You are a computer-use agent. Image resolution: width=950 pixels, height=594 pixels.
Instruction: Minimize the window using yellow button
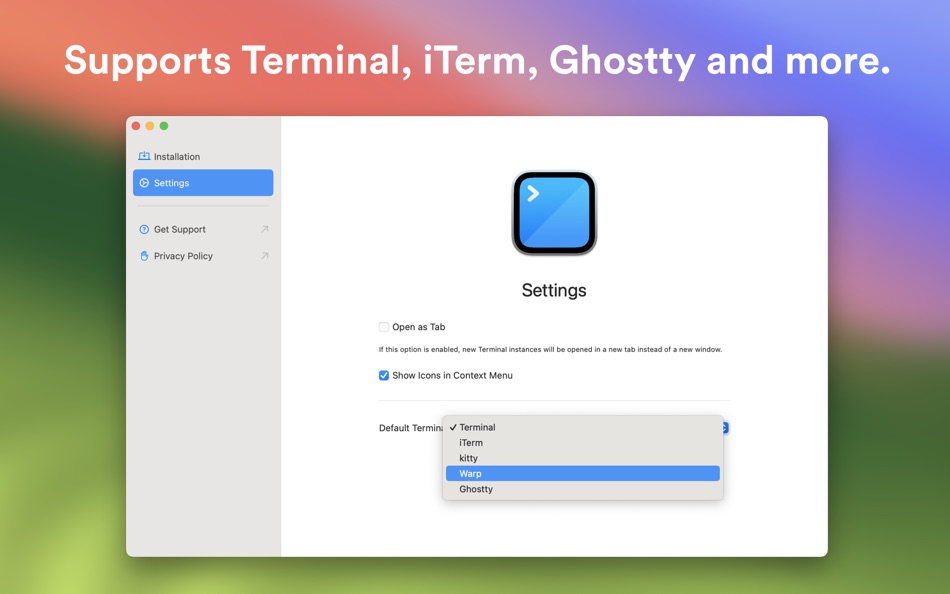(150, 126)
